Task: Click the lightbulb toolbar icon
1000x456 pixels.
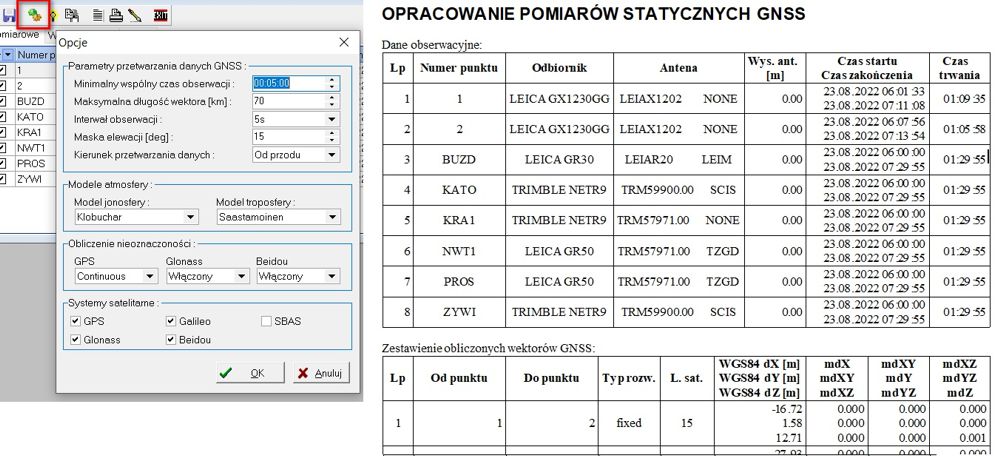Action: (52, 15)
